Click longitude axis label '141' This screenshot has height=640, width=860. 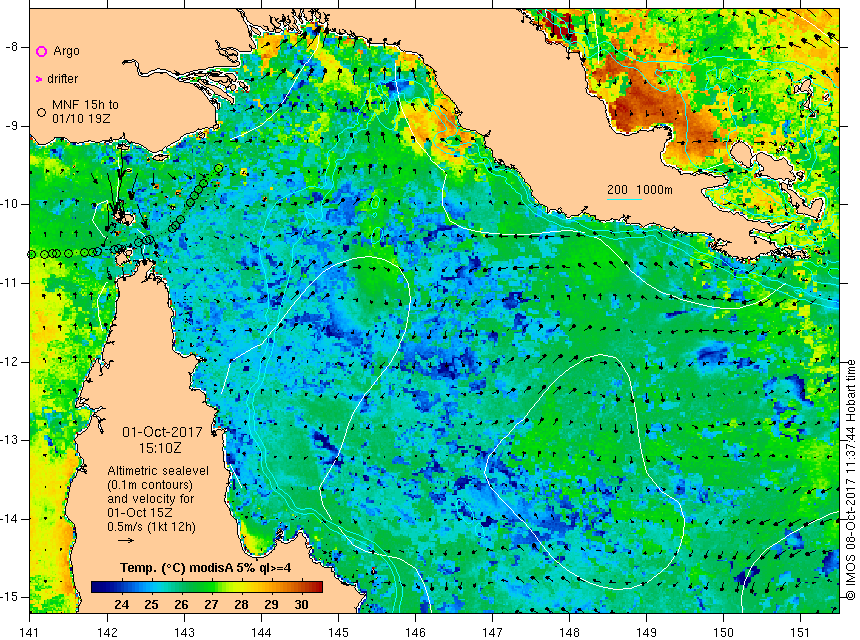pos(30,632)
